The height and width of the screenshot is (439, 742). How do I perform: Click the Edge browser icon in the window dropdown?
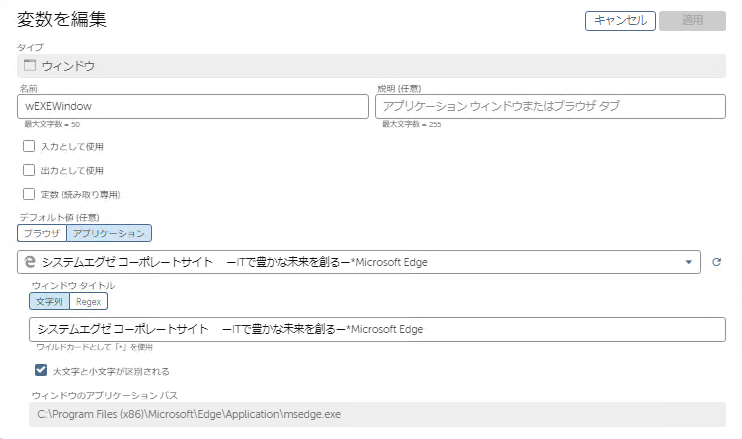coord(30,262)
